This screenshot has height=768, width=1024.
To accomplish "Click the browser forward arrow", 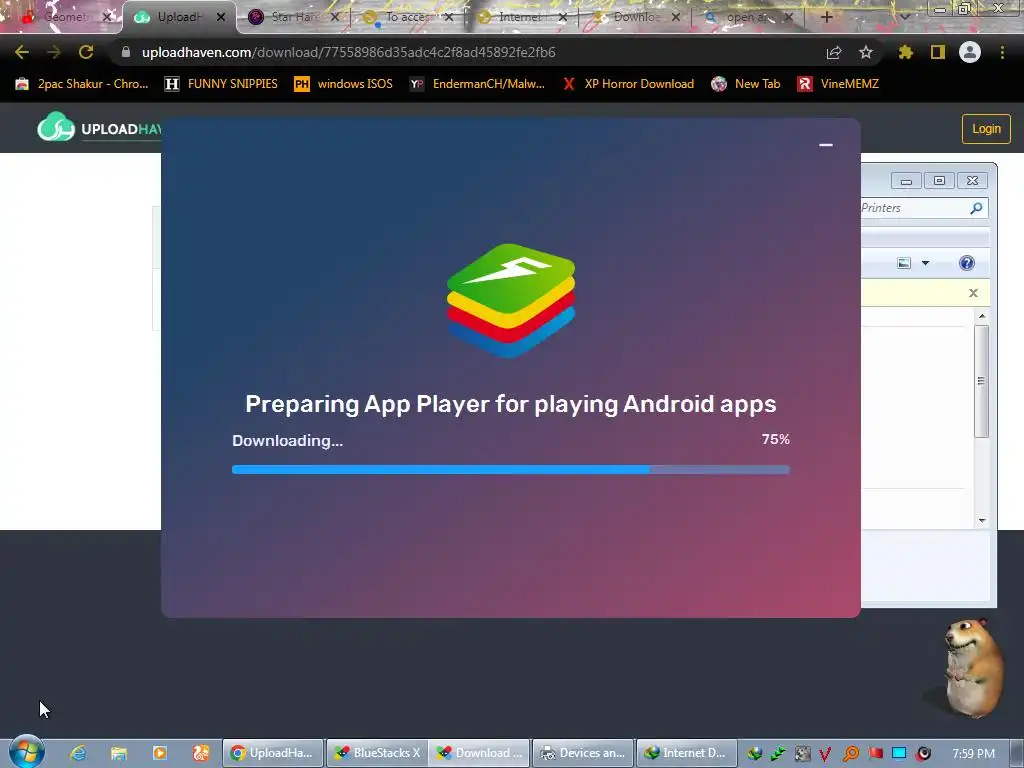I will pyautogui.click(x=54, y=52).
